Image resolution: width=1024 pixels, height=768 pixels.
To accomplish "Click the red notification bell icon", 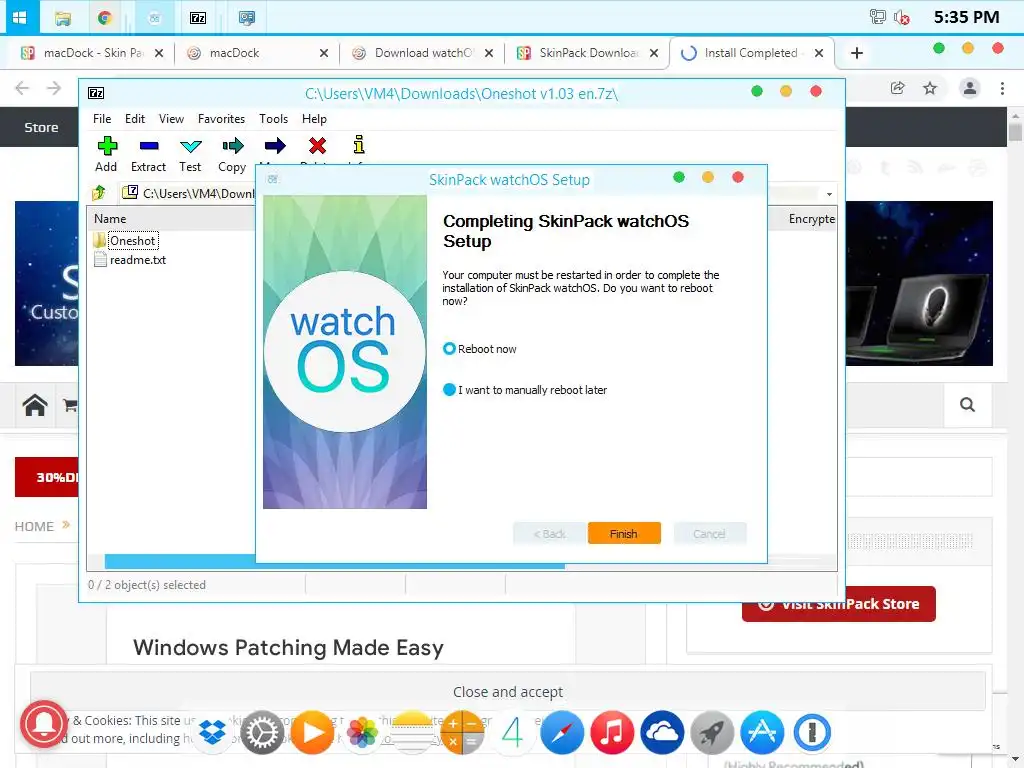I will pos(44,724).
